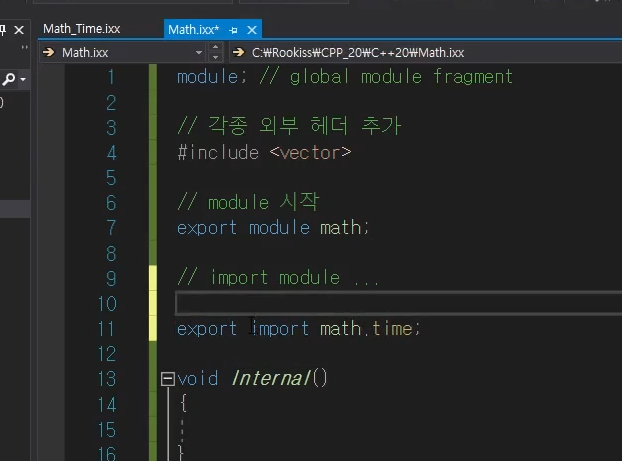Pin the Math.ixx tab
The image size is (622, 461).
click(234, 30)
